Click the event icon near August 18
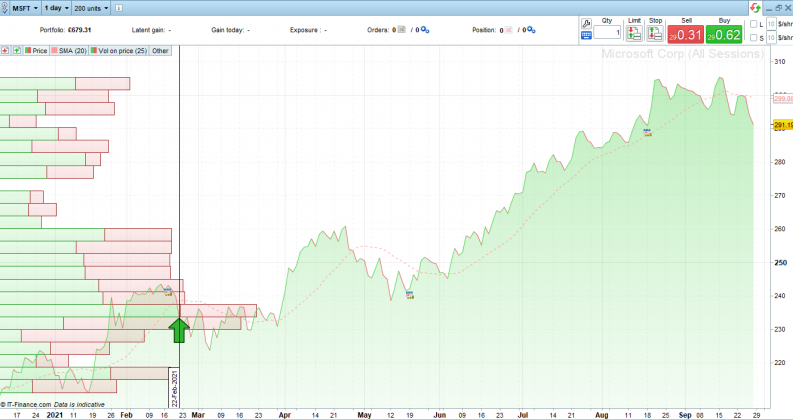The height and width of the screenshot is (420, 793). coord(647,132)
